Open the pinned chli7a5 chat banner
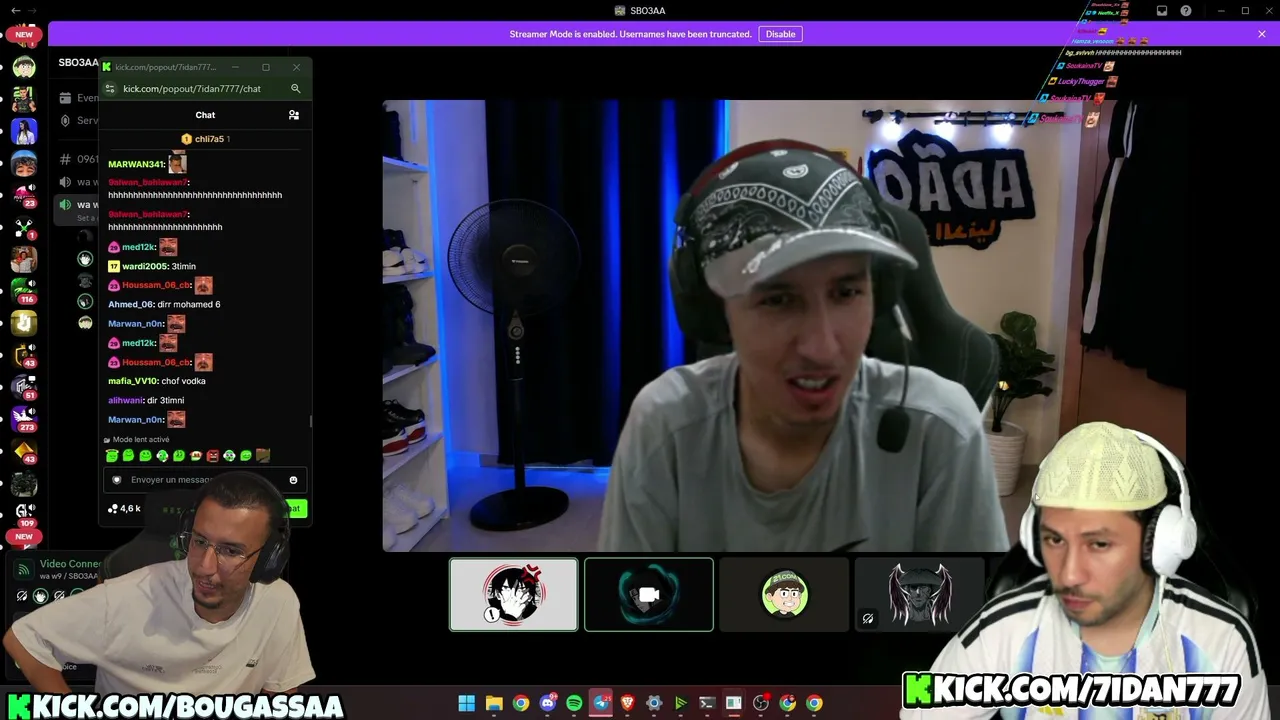The height and width of the screenshot is (720, 1280). tap(205, 139)
